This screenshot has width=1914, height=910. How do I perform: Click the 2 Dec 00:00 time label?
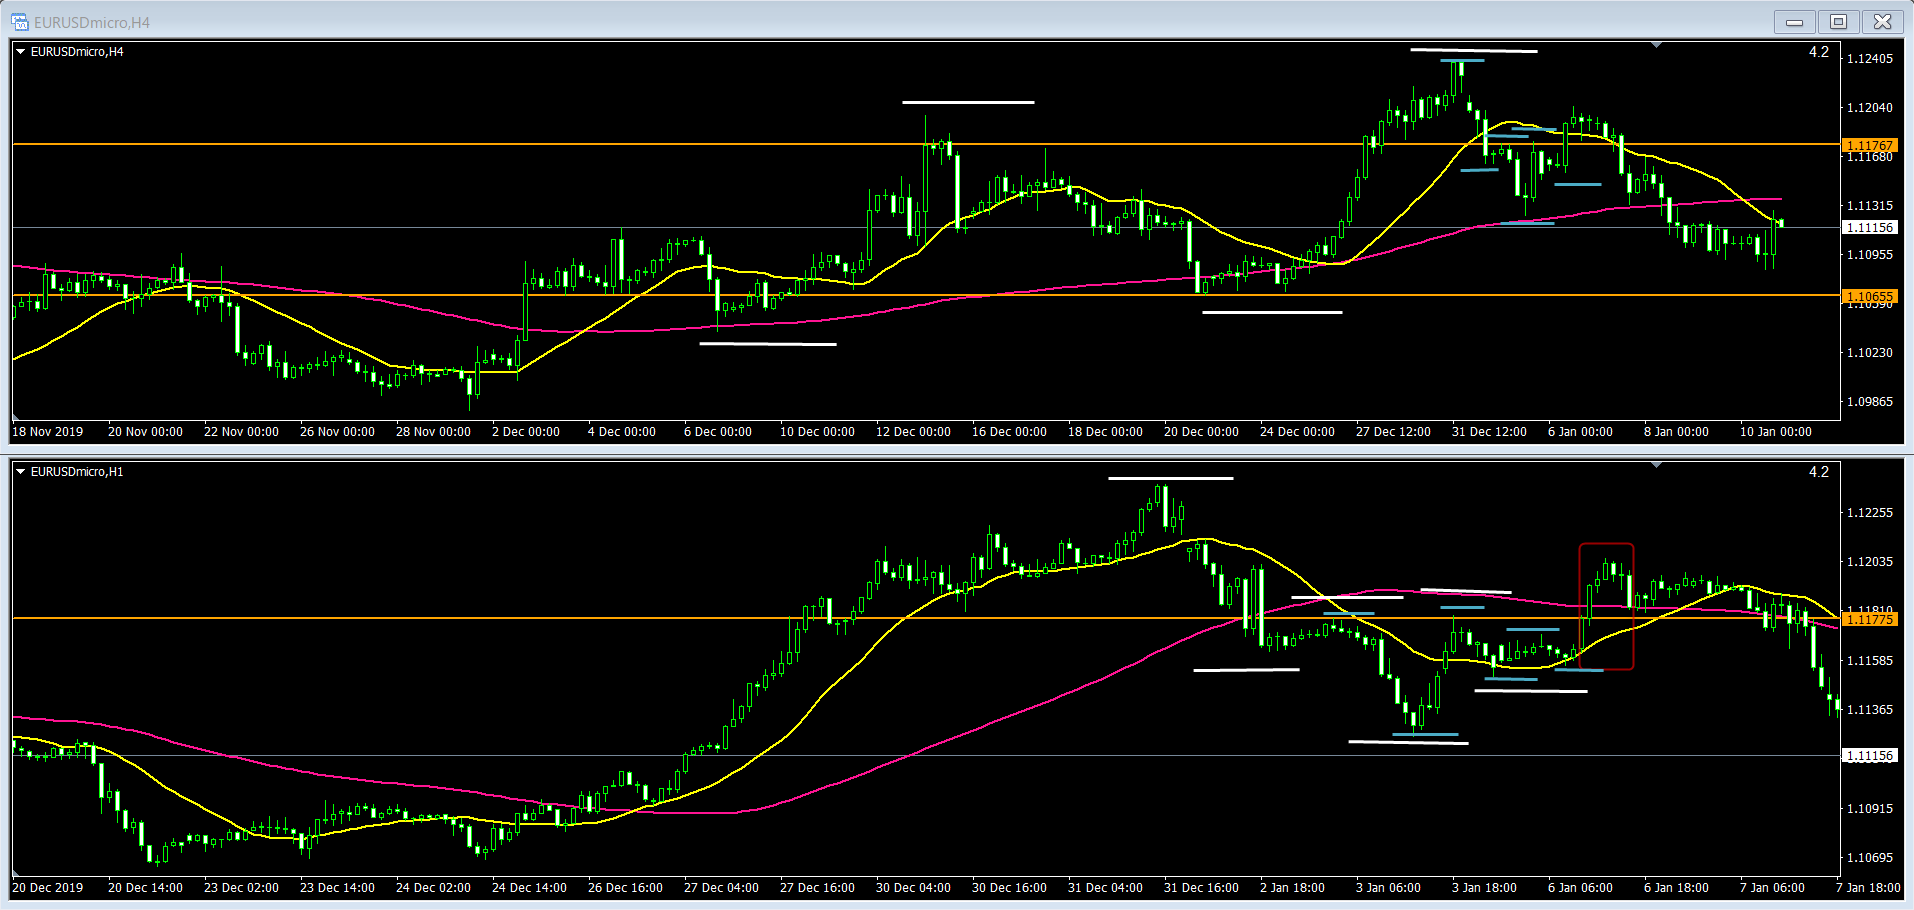(526, 432)
